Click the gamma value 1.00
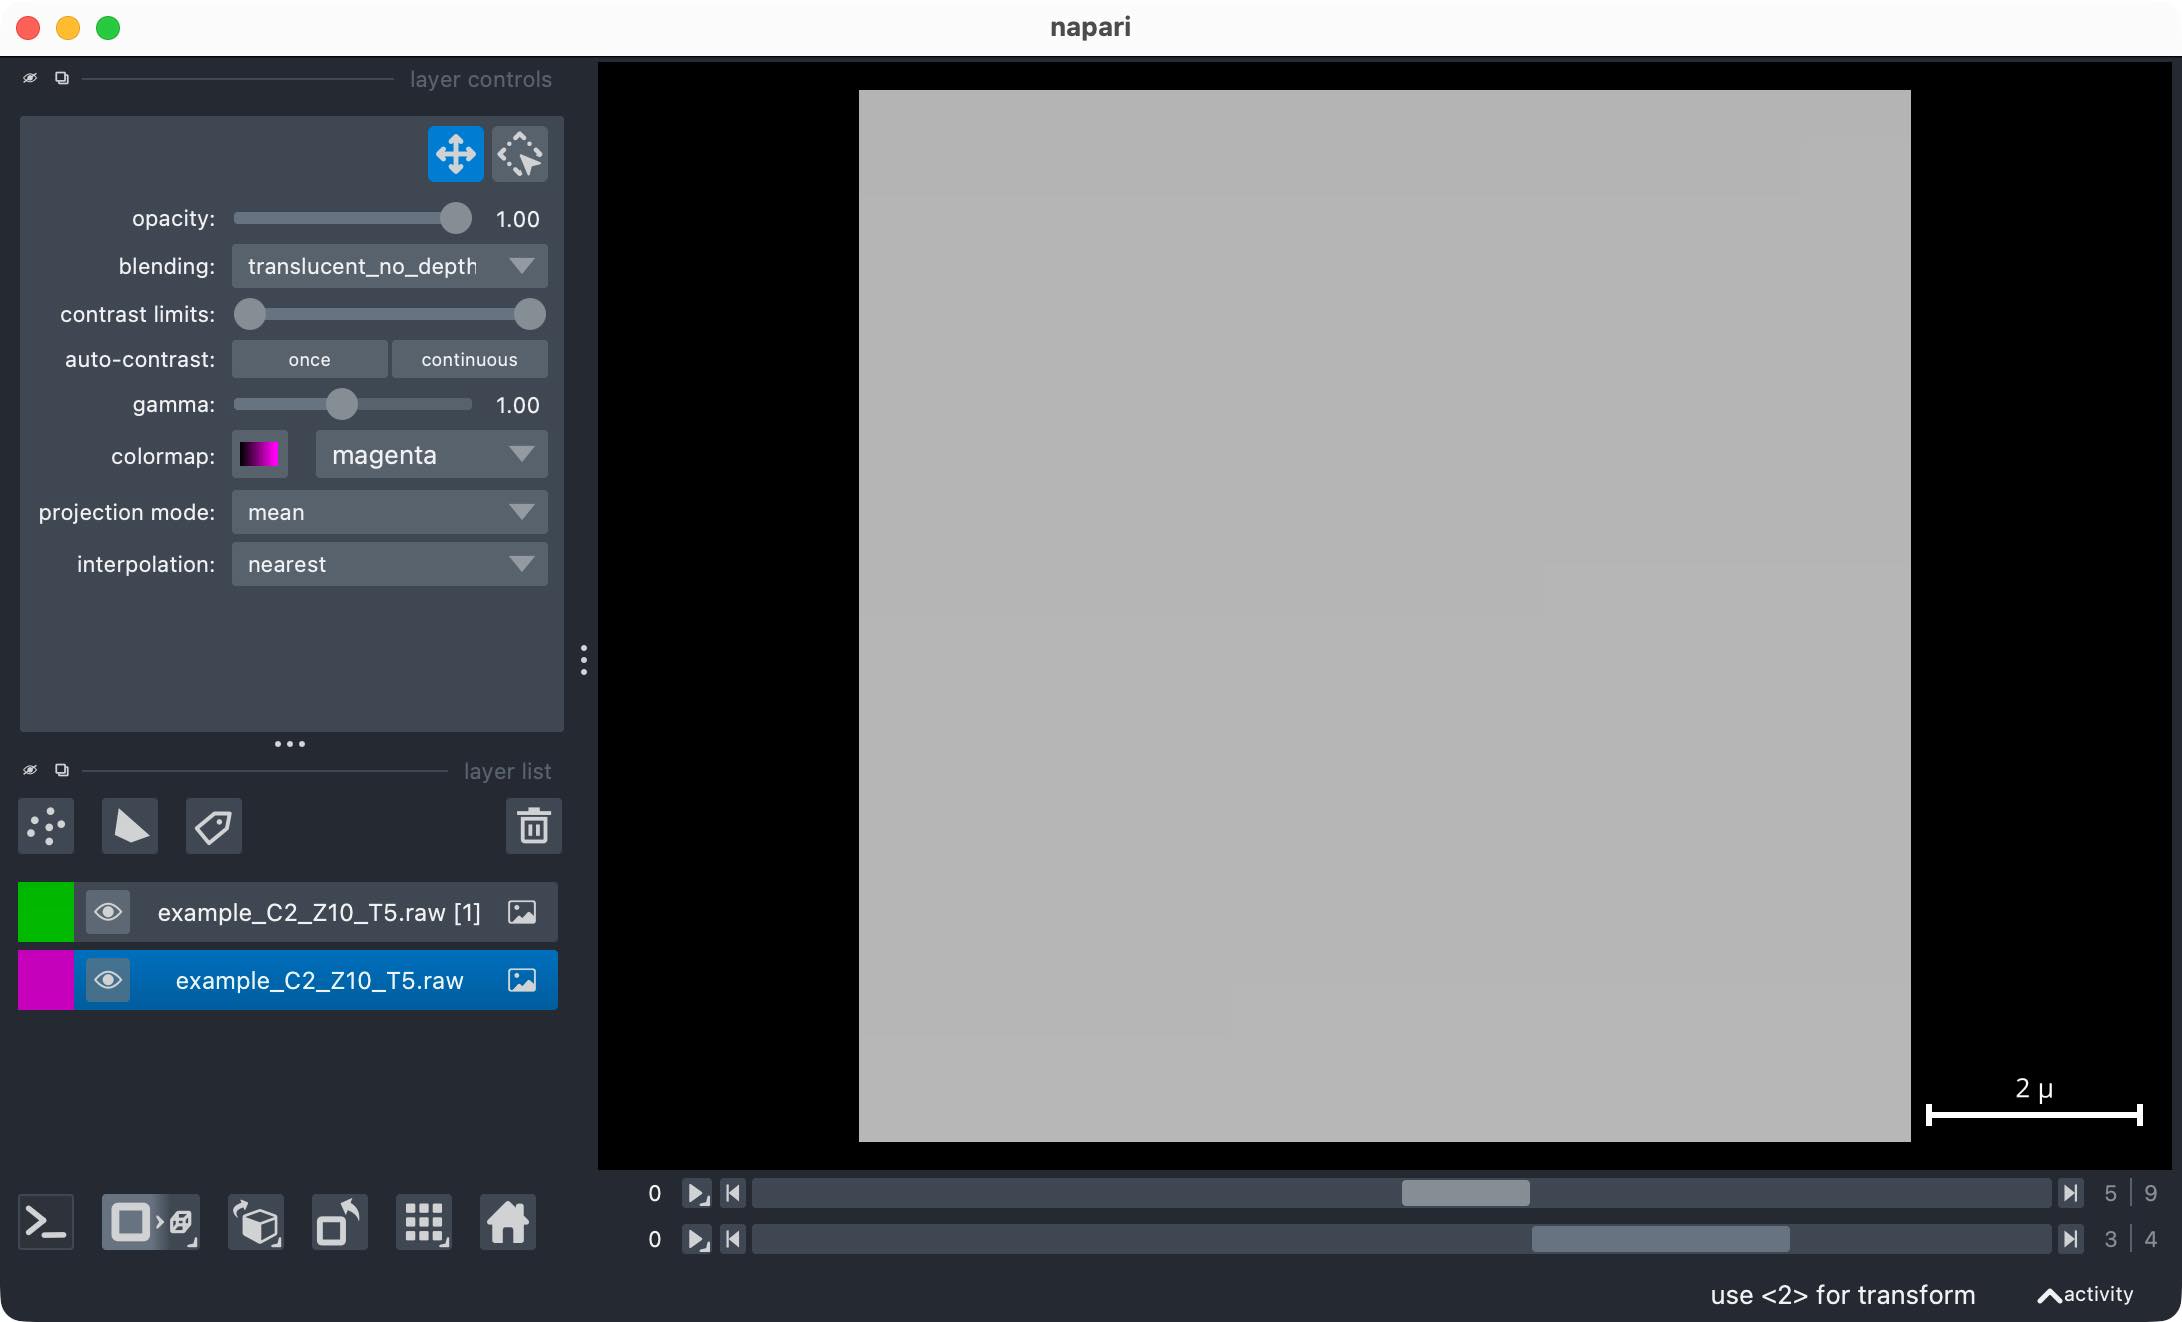Screen dimensions: 2182x1322 (x=518, y=405)
